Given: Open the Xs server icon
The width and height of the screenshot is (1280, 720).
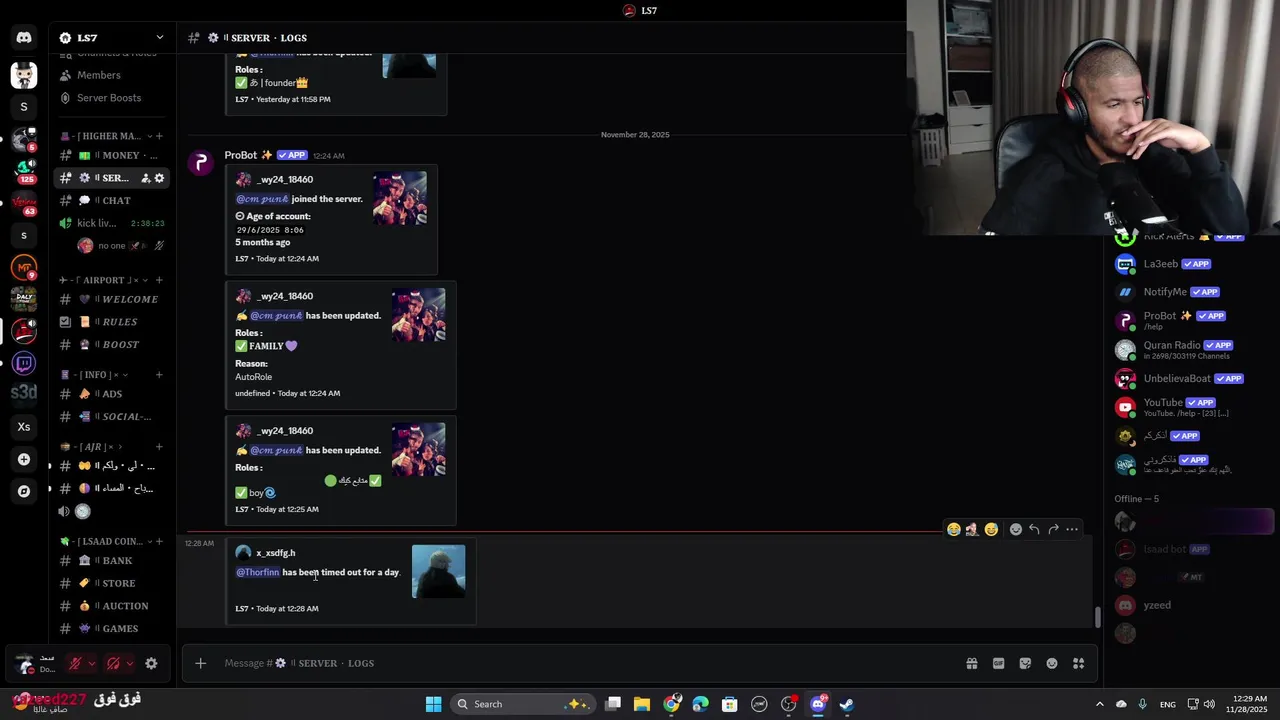Looking at the screenshot, I should (24, 427).
